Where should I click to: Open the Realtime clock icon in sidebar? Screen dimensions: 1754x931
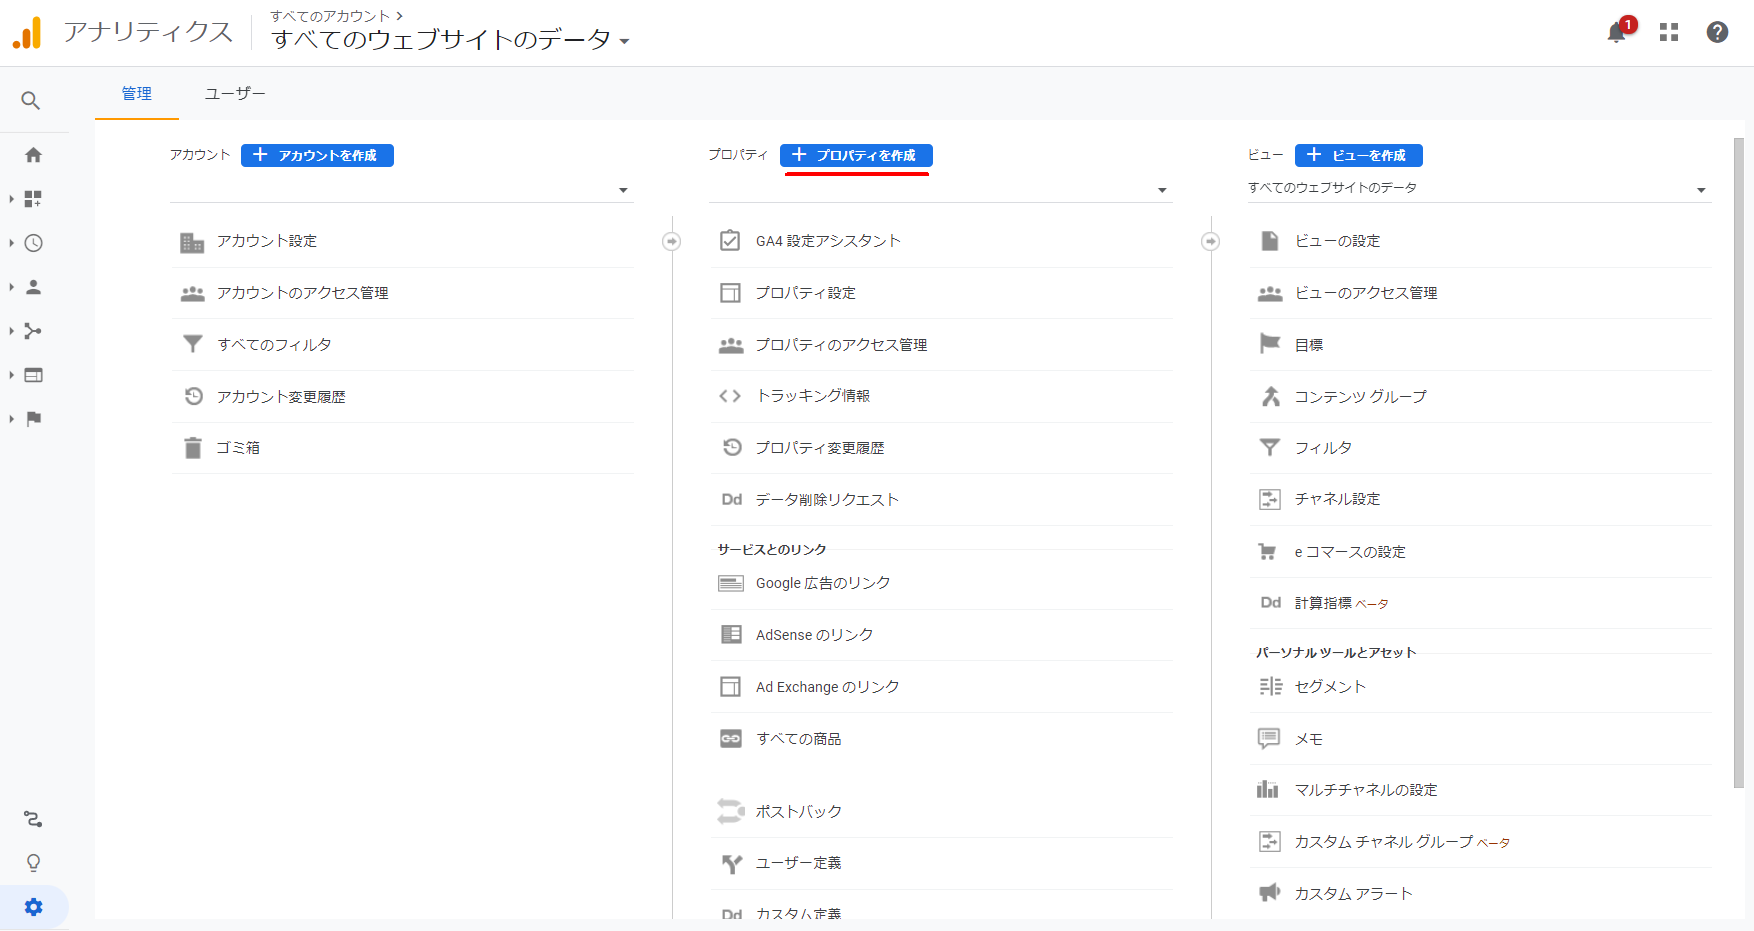click(x=33, y=243)
